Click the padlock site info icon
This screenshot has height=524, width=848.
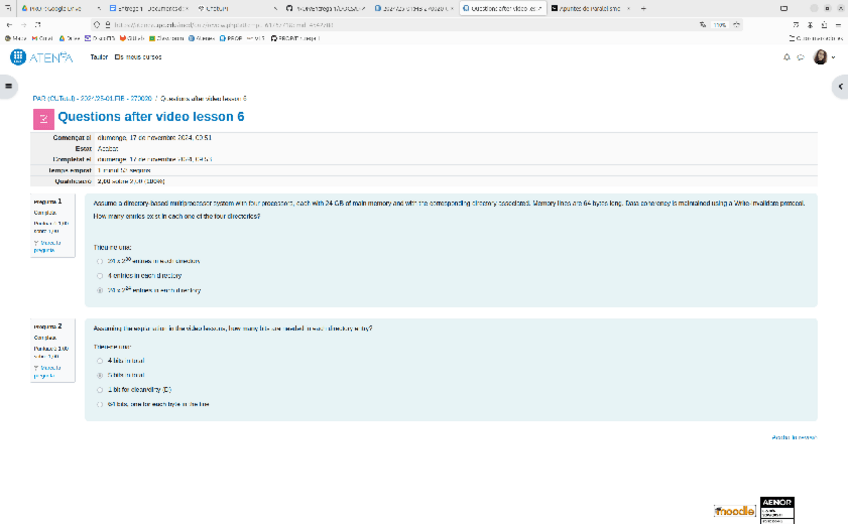pyautogui.click(x=108, y=25)
